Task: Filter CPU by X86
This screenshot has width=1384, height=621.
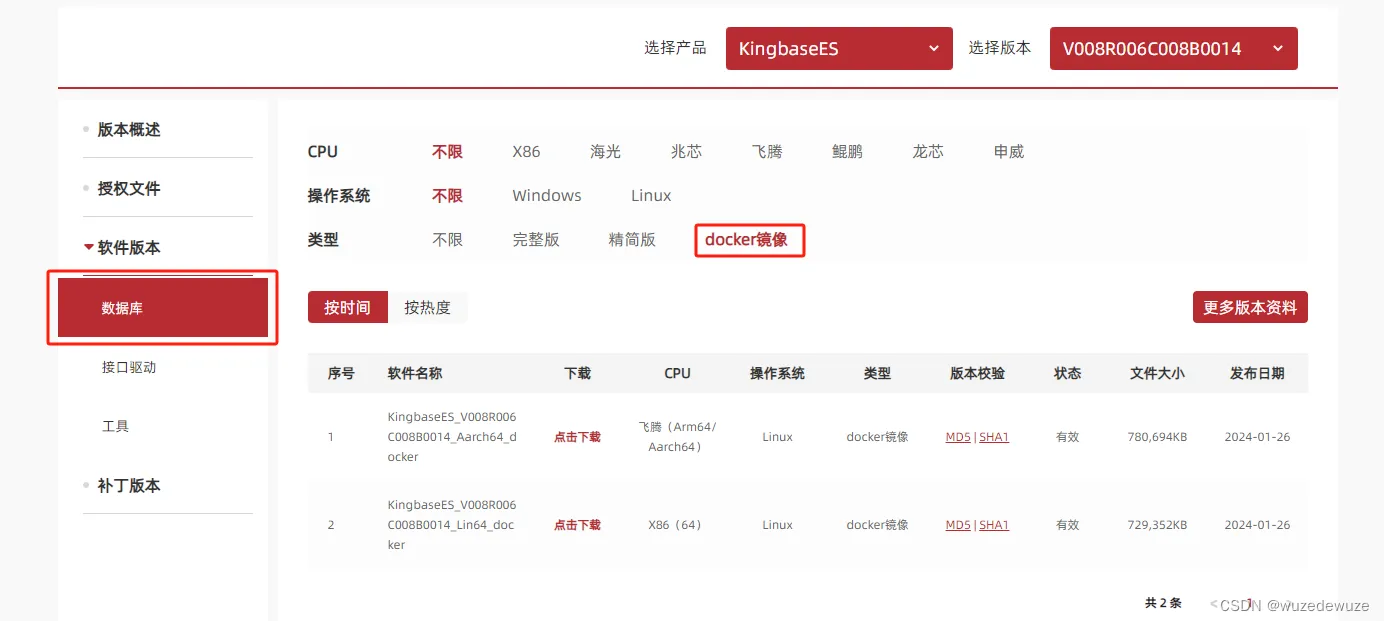Action: coord(526,152)
